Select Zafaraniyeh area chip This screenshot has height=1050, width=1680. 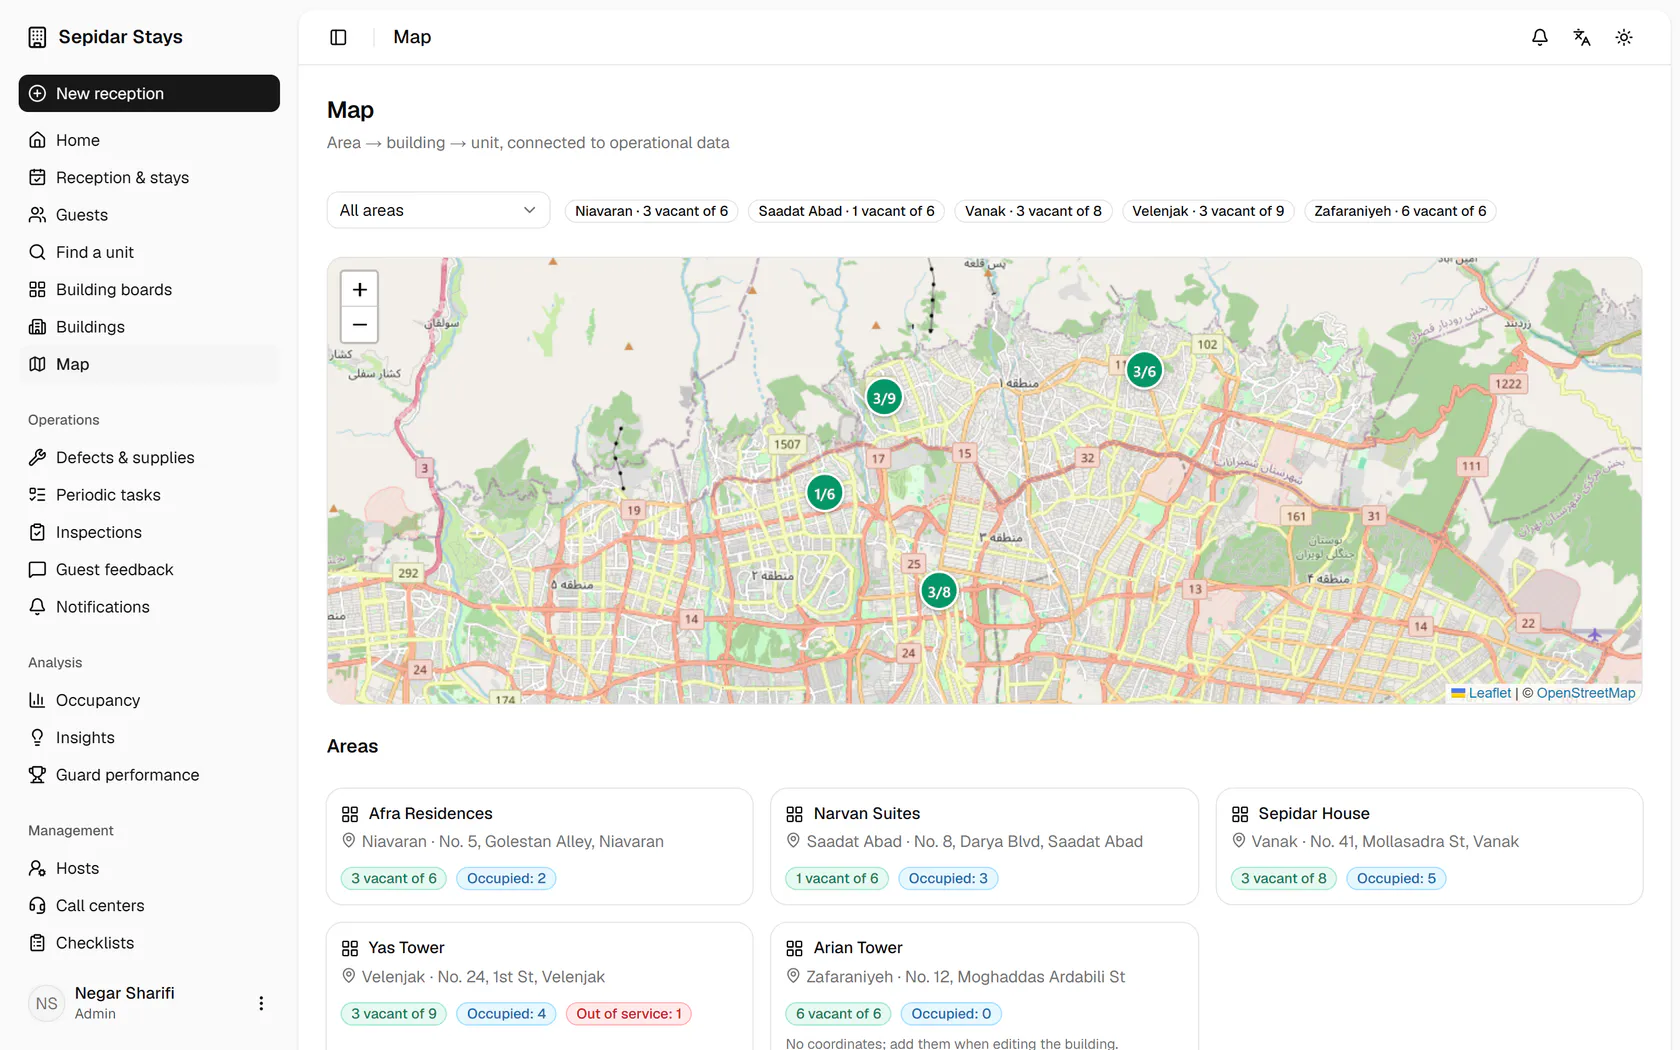1400,211
